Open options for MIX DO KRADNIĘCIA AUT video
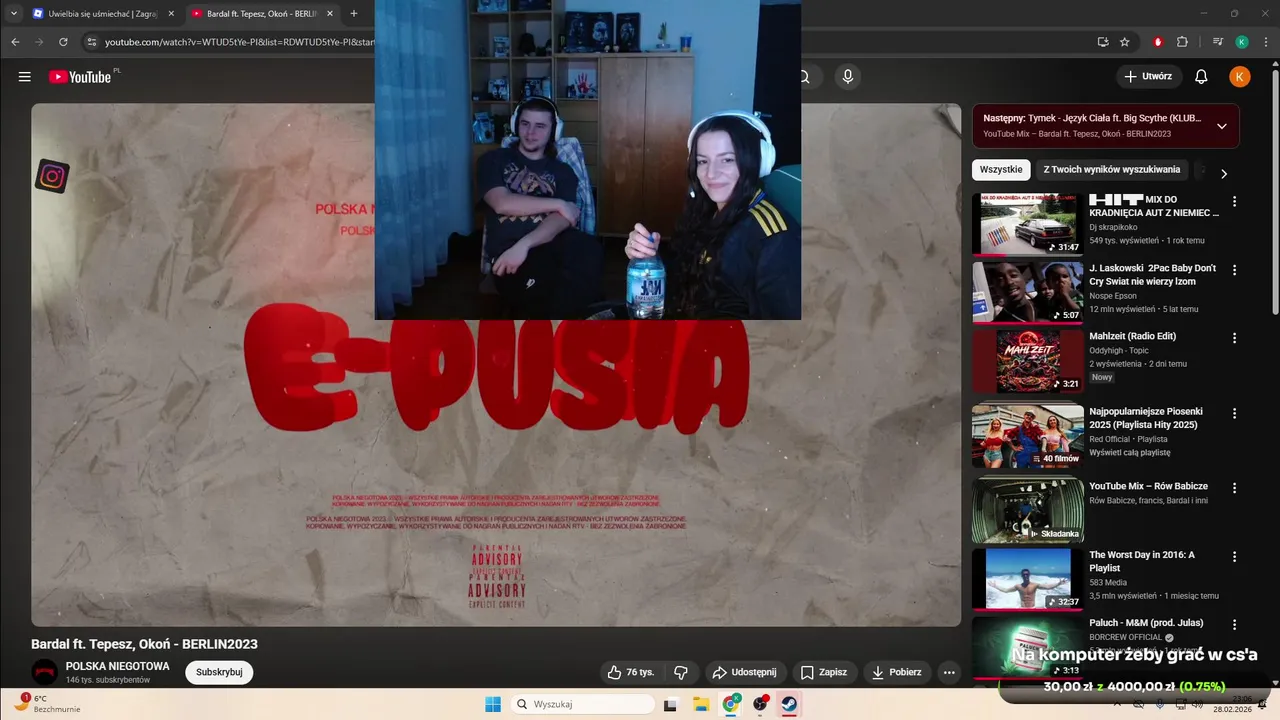This screenshot has height=720, width=1280. (1234, 201)
